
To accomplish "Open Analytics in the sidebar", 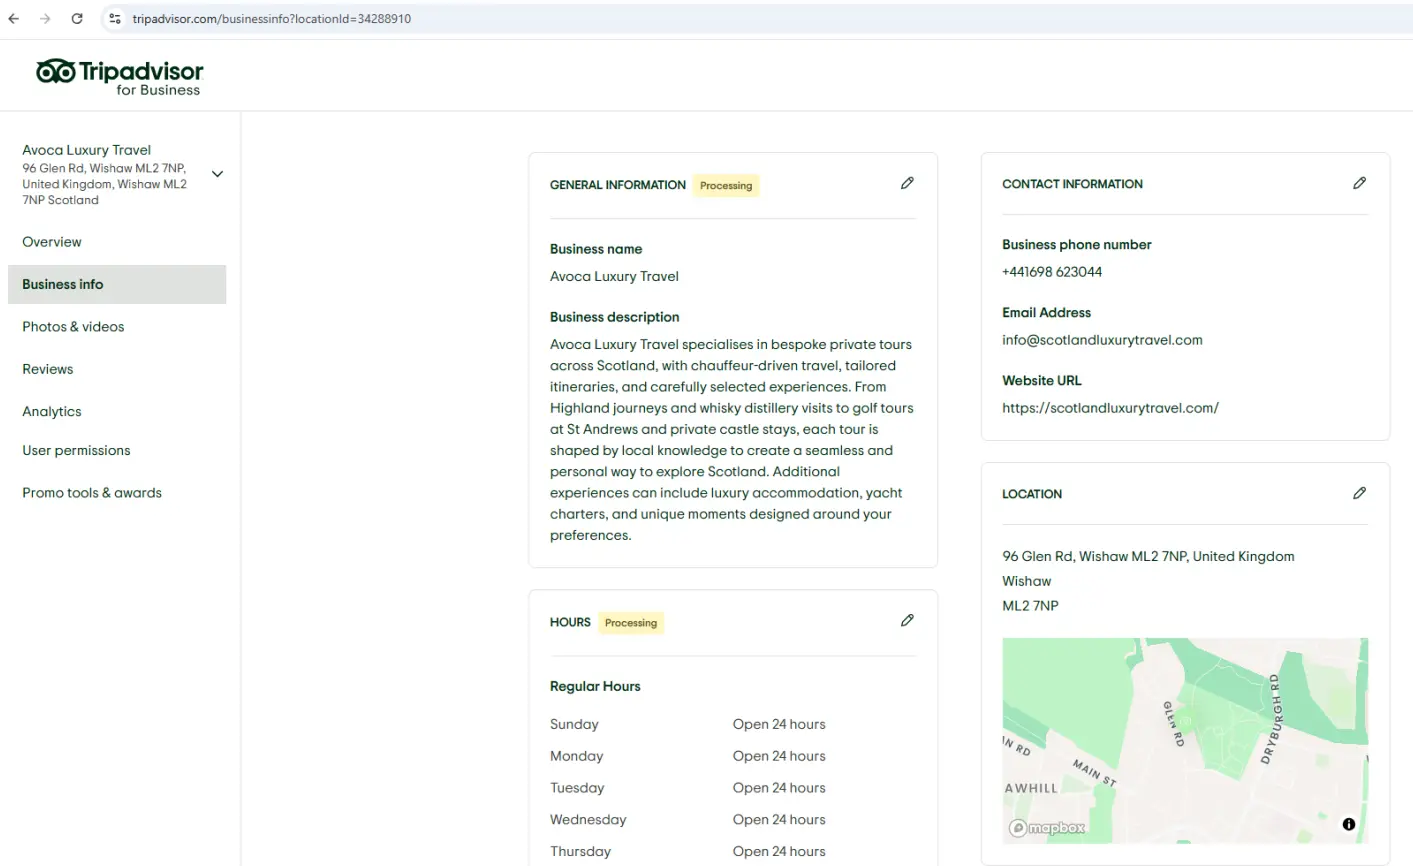I will [52, 411].
